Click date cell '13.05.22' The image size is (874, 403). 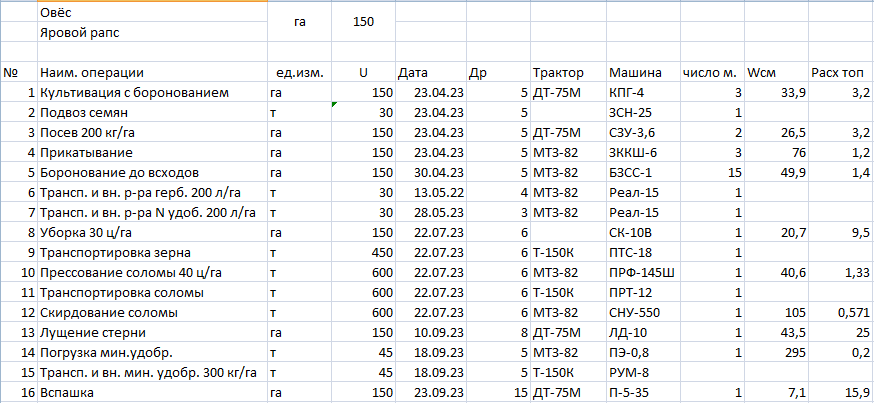click(430, 192)
